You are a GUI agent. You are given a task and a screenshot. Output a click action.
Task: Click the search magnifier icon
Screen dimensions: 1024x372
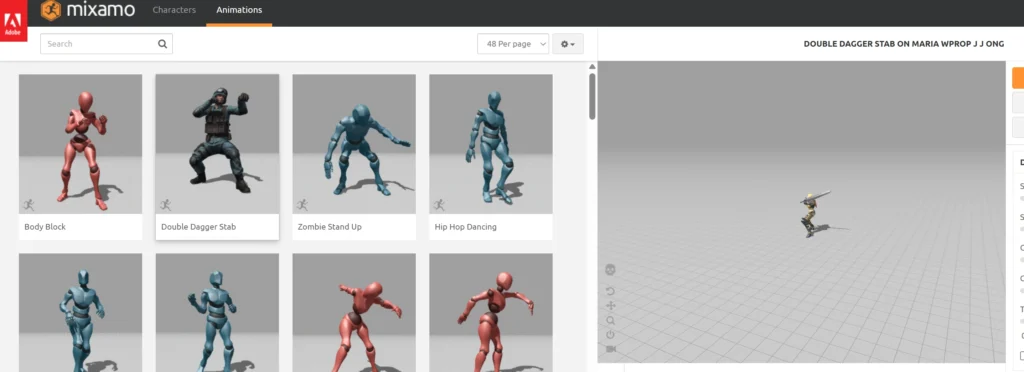click(162, 44)
